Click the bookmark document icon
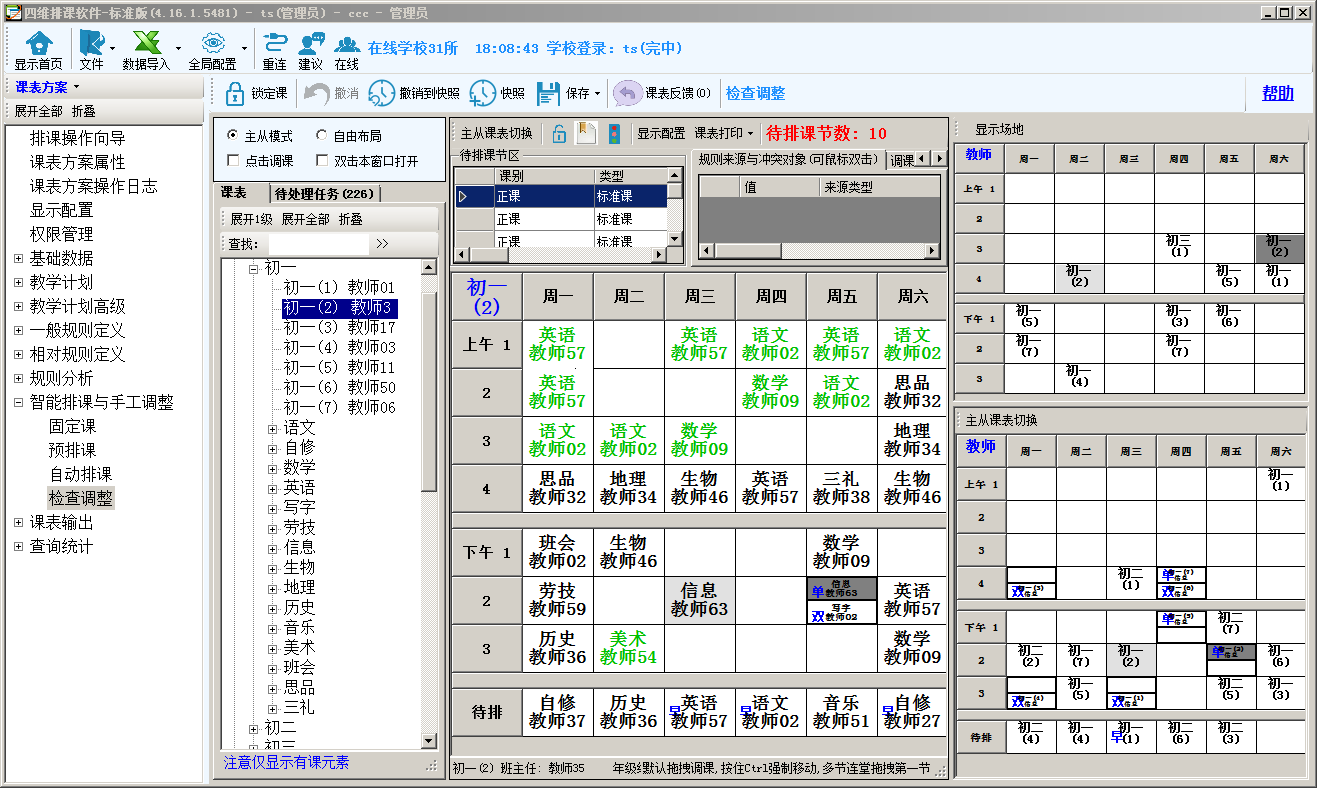The image size is (1317, 788). point(586,133)
